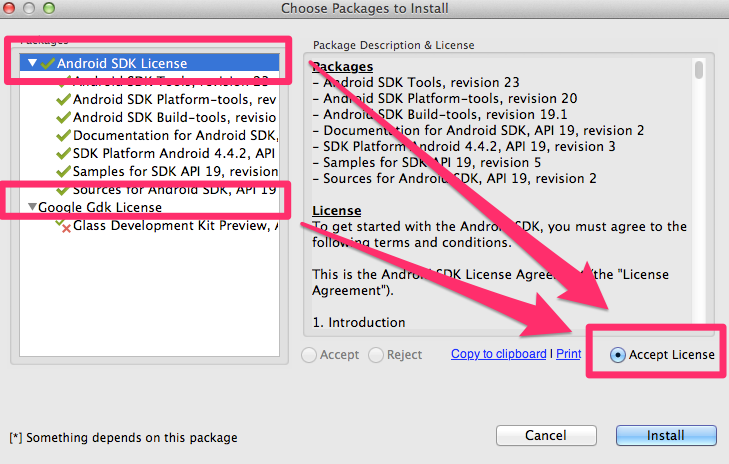Open the Copy to clipboard link
729x464 pixels.
click(499, 354)
